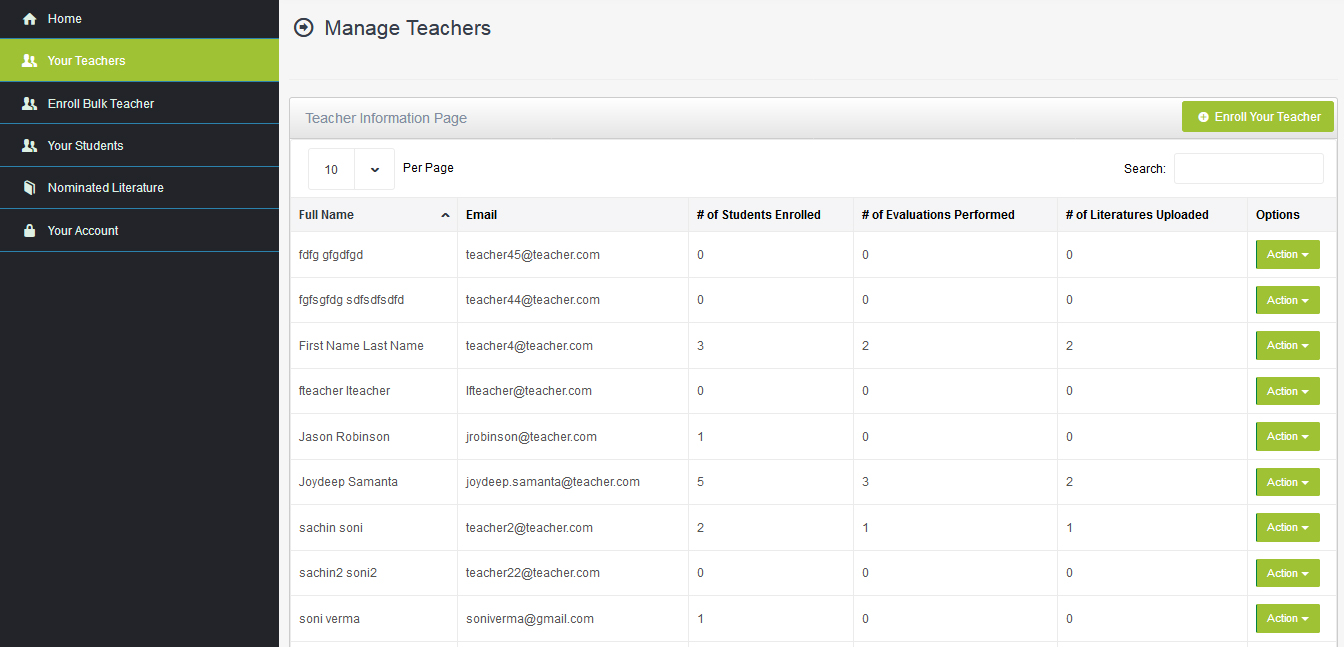Click the name Joydeep Samanta
The width and height of the screenshot is (1344, 647).
click(348, 482)
